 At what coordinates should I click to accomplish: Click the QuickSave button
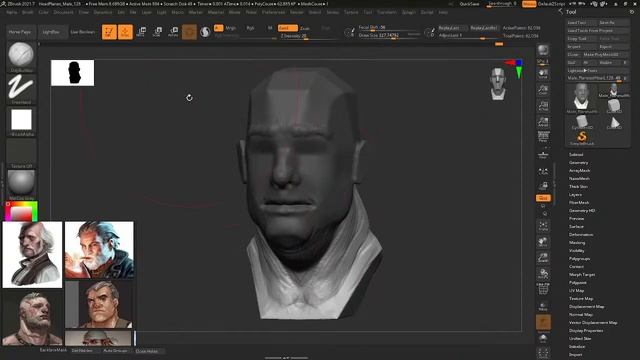469,4
